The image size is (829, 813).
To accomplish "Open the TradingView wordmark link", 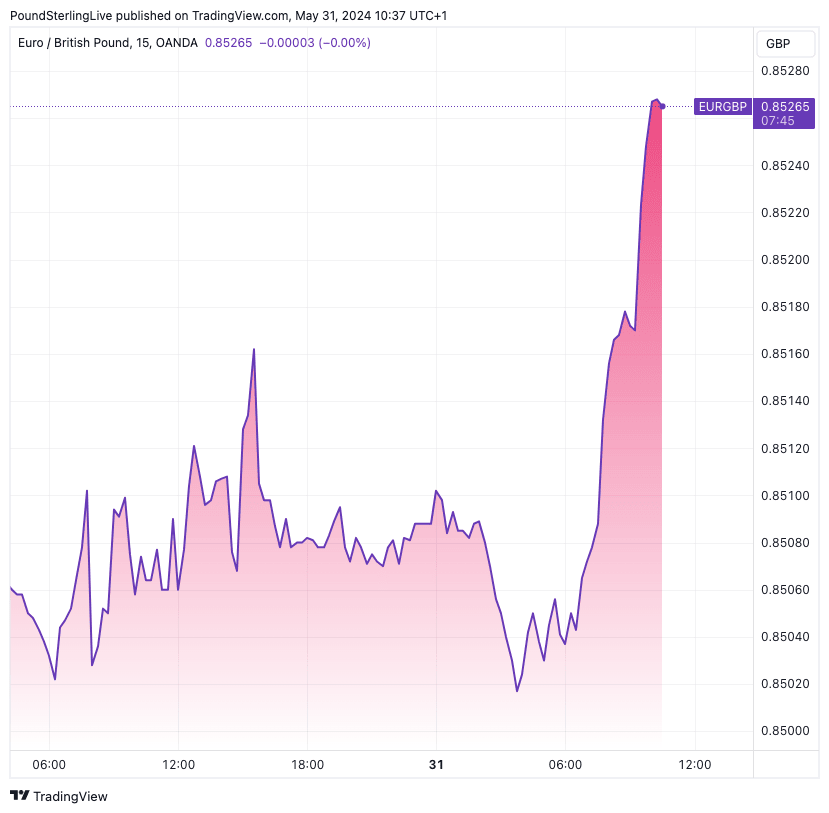I will click(70, 797).
